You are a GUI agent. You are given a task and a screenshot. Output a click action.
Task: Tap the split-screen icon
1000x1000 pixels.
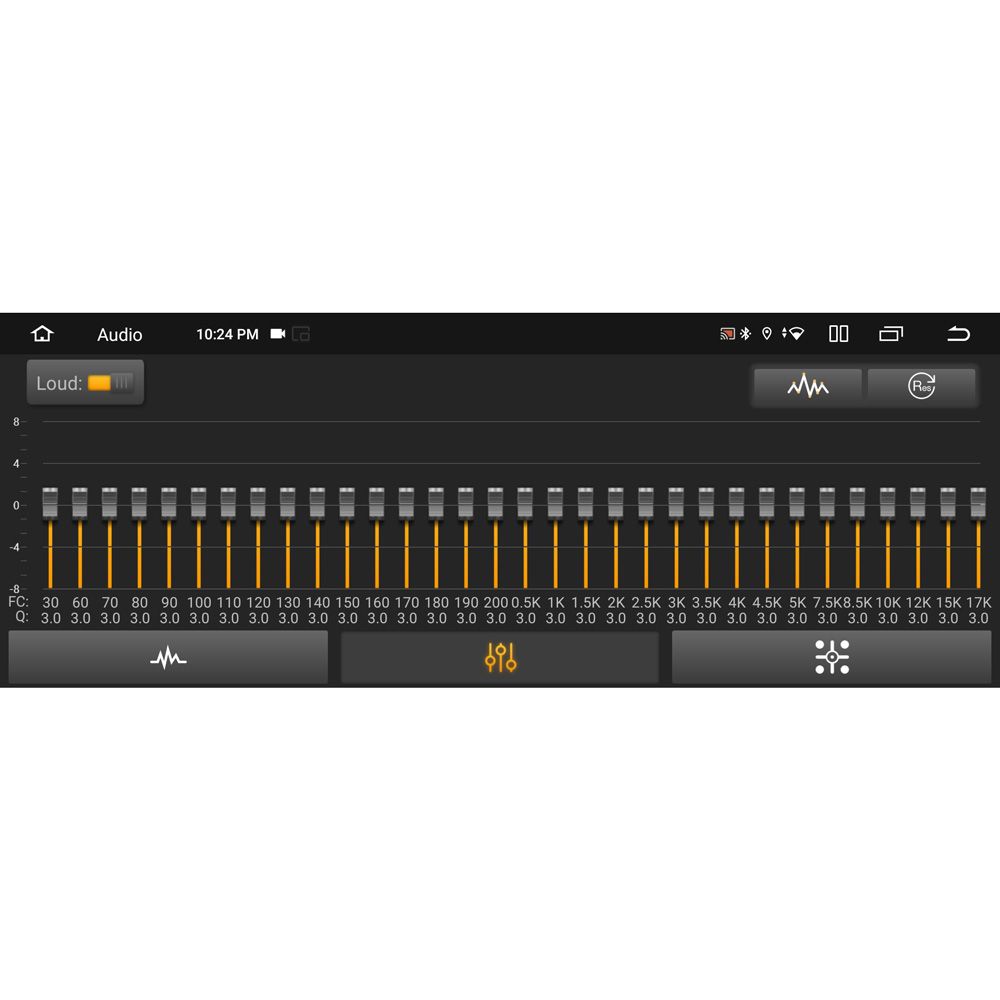(x=839, y=334)
